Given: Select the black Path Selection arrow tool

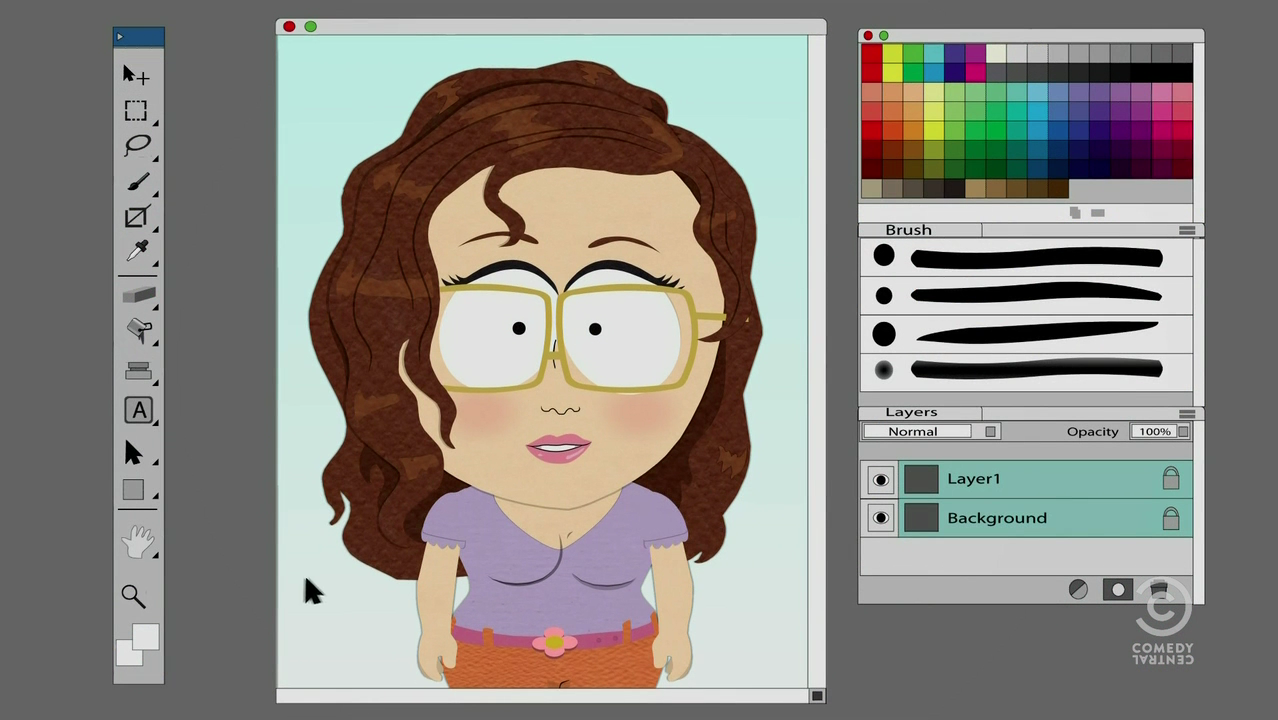Looking at the screenshot, I should click(133, 453).
